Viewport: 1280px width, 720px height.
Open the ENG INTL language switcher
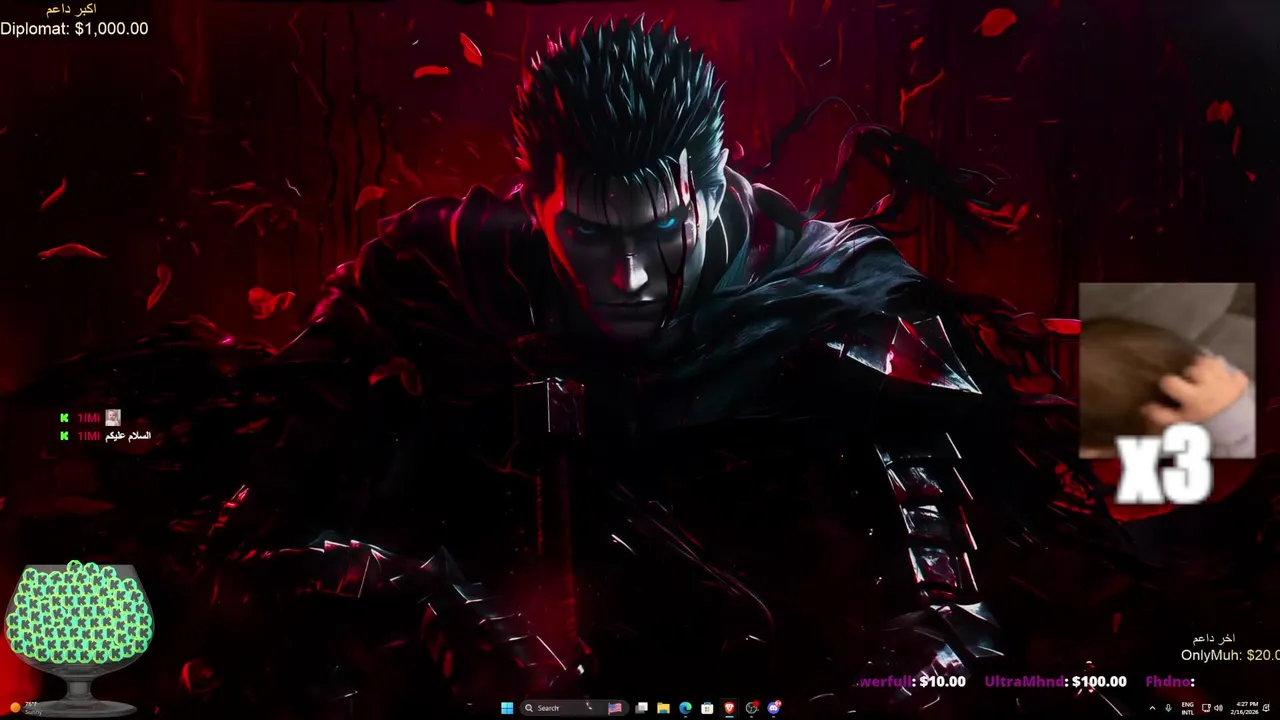pyautogui.click(x=1188, y=708)
